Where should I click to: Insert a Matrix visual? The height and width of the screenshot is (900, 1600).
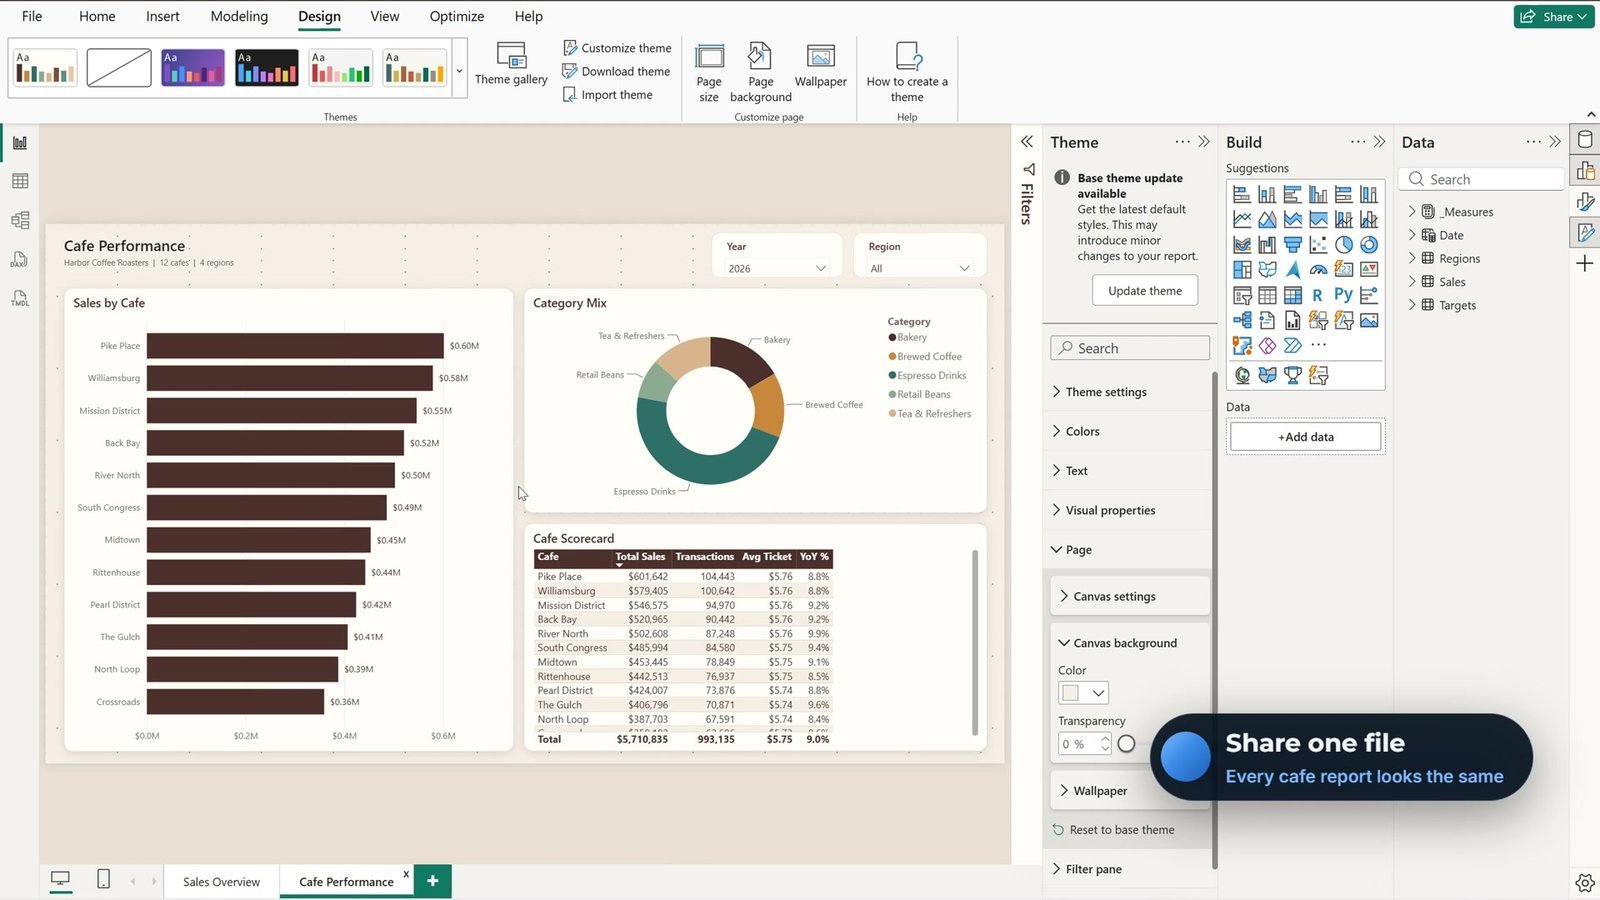[x=1293, y=295]
